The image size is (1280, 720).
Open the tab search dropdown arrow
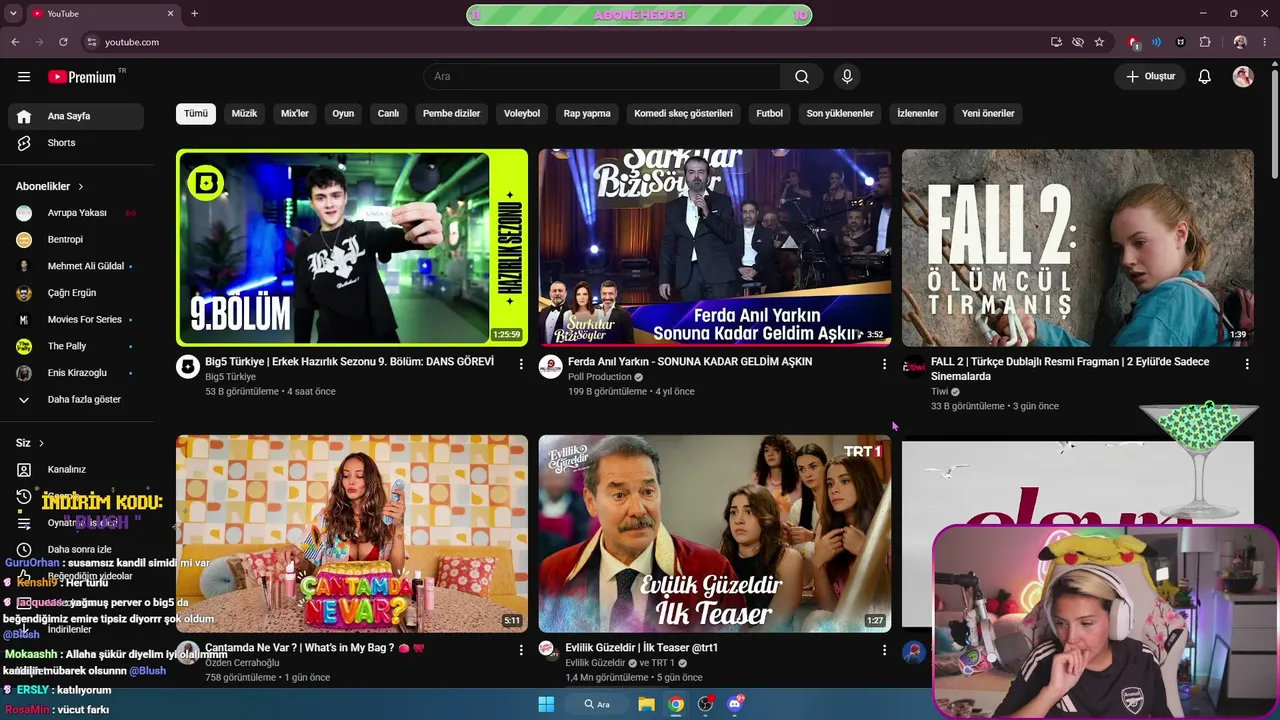click(14, 14)
